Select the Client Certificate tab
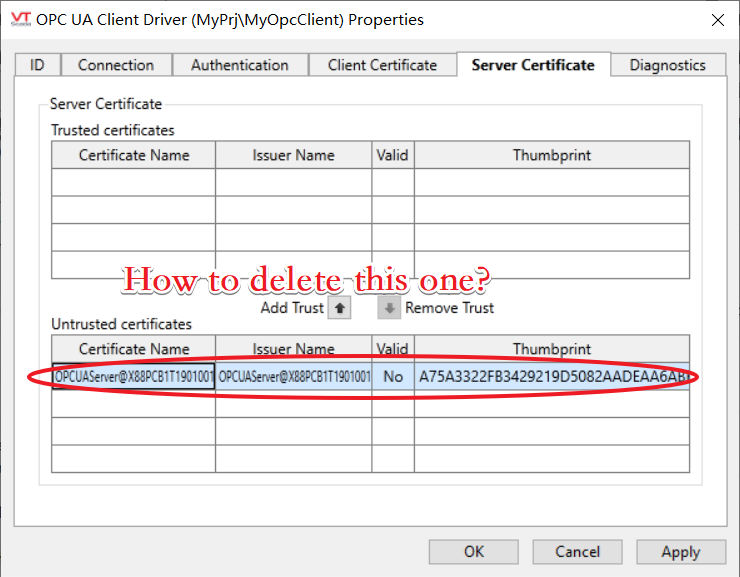 pos(382,65)
